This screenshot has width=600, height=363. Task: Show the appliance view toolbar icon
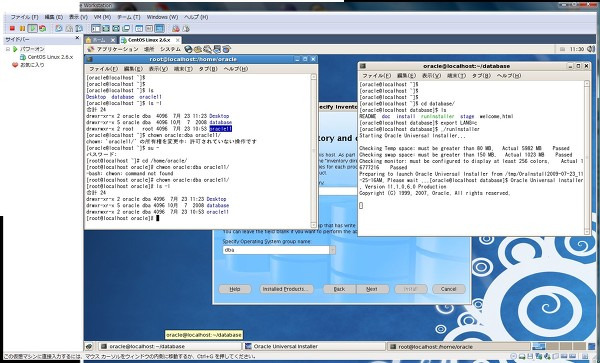tap(149, 29)
